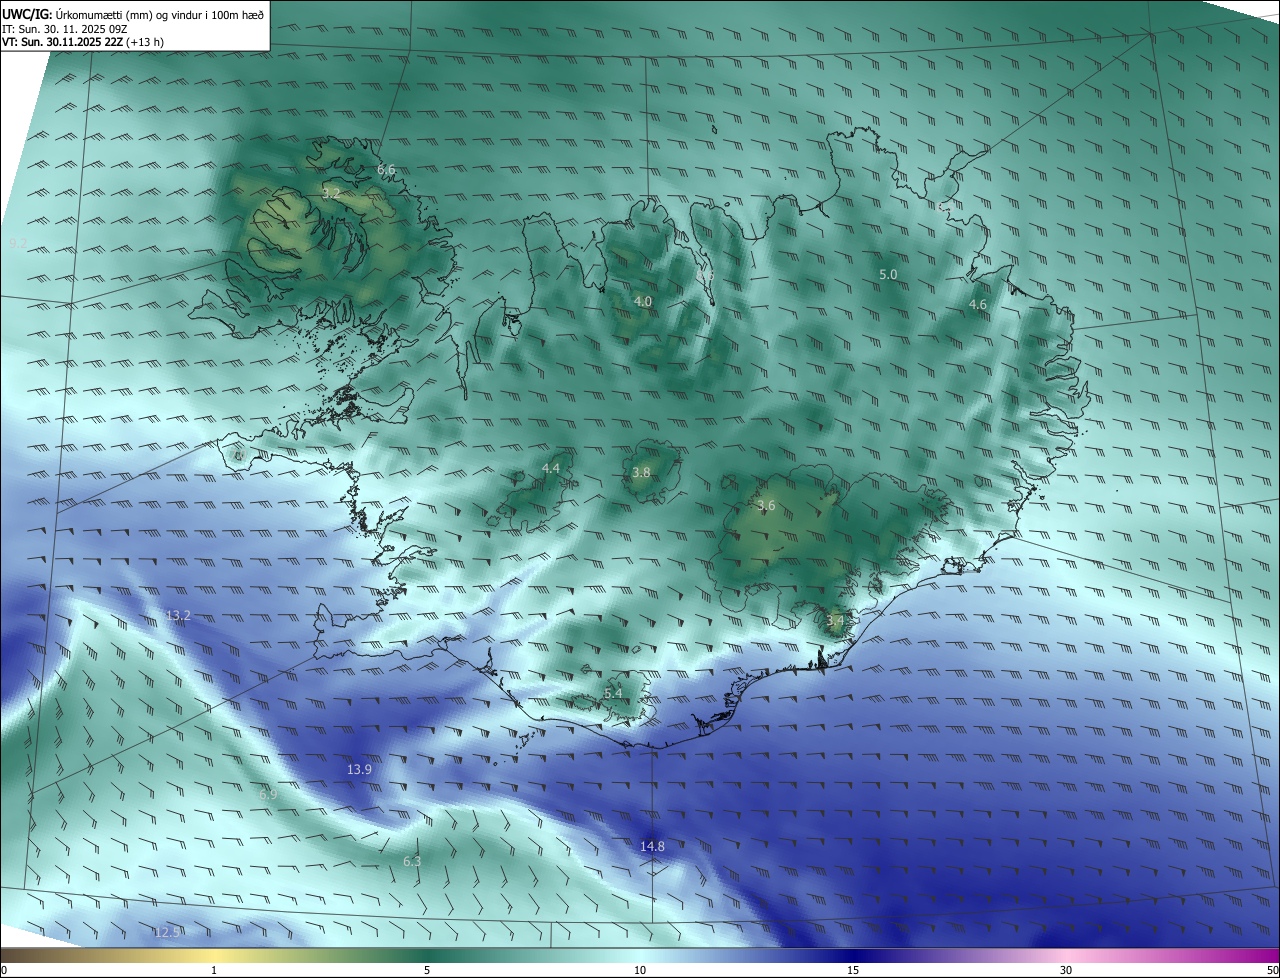Viewport: 1280px width, 978px height.
Task: Click the 6.6 value label on the map
Action: [x=386, y=170]
